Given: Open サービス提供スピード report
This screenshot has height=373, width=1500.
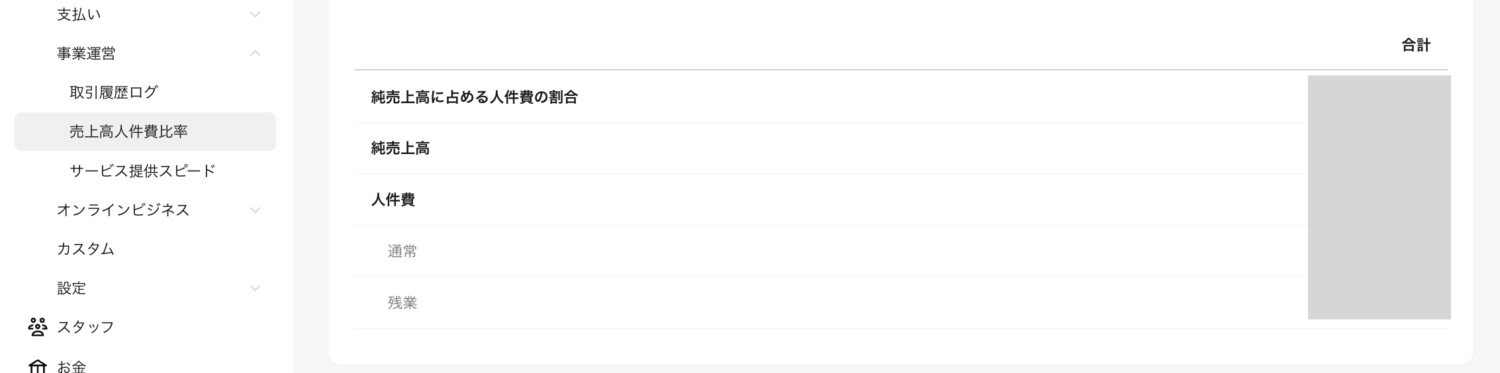Looking at the screenshot, I should [x=145, y=170].
